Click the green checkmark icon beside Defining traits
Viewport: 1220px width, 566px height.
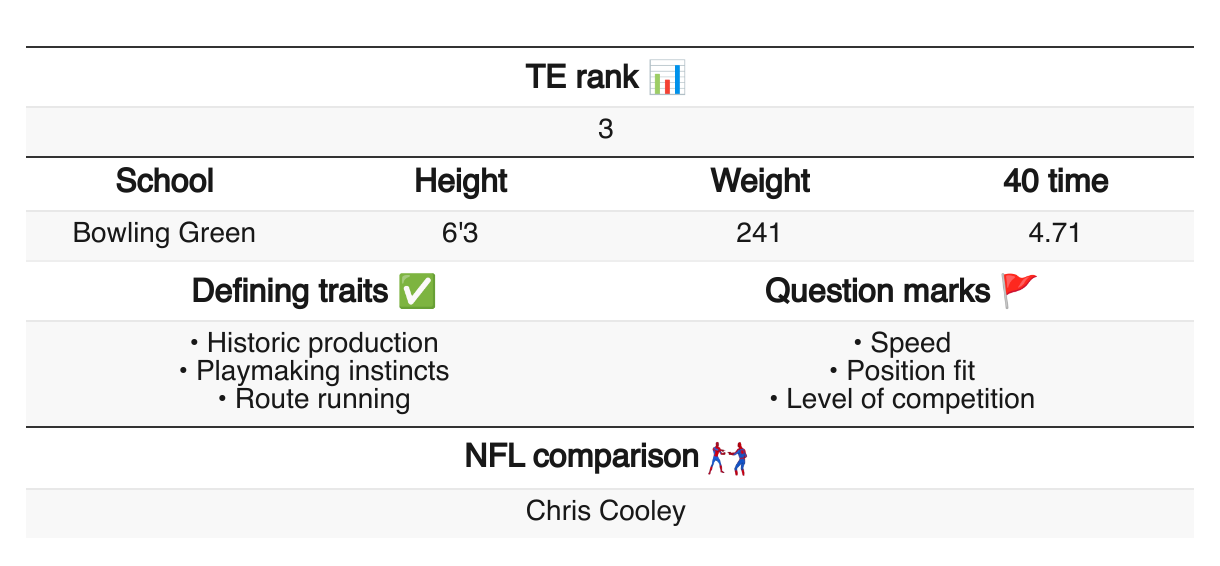[416, 291]
